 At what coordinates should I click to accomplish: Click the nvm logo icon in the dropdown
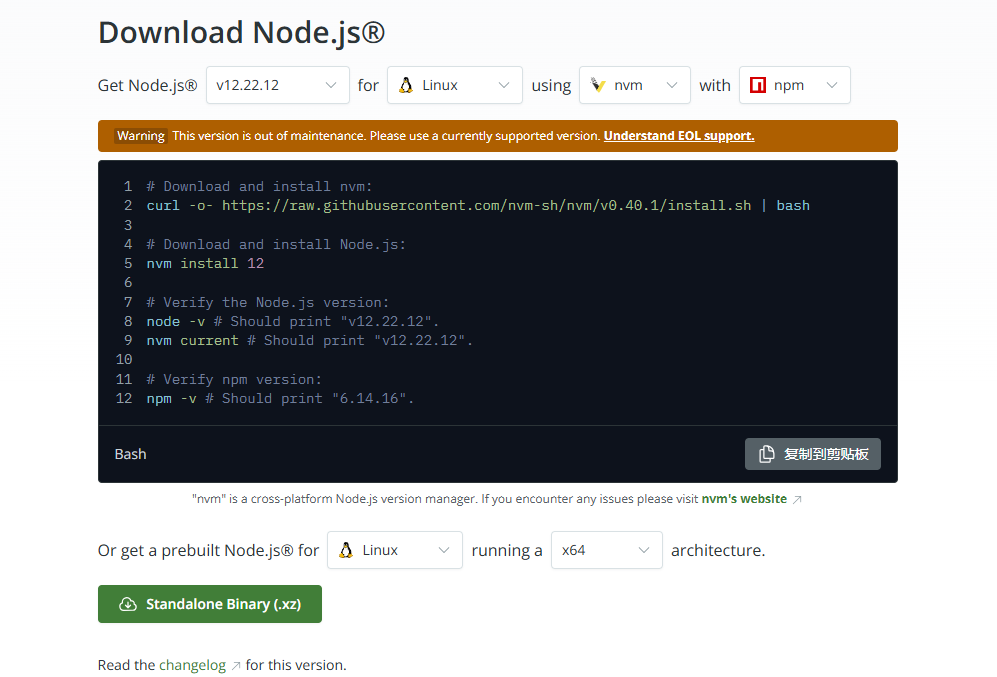tap(598, 85)
